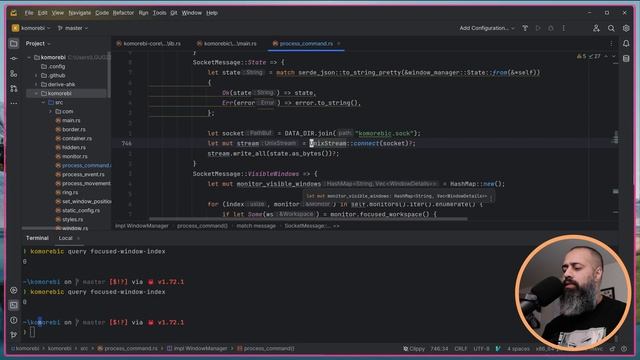Open the Structure tool window icon

[14, 73]
